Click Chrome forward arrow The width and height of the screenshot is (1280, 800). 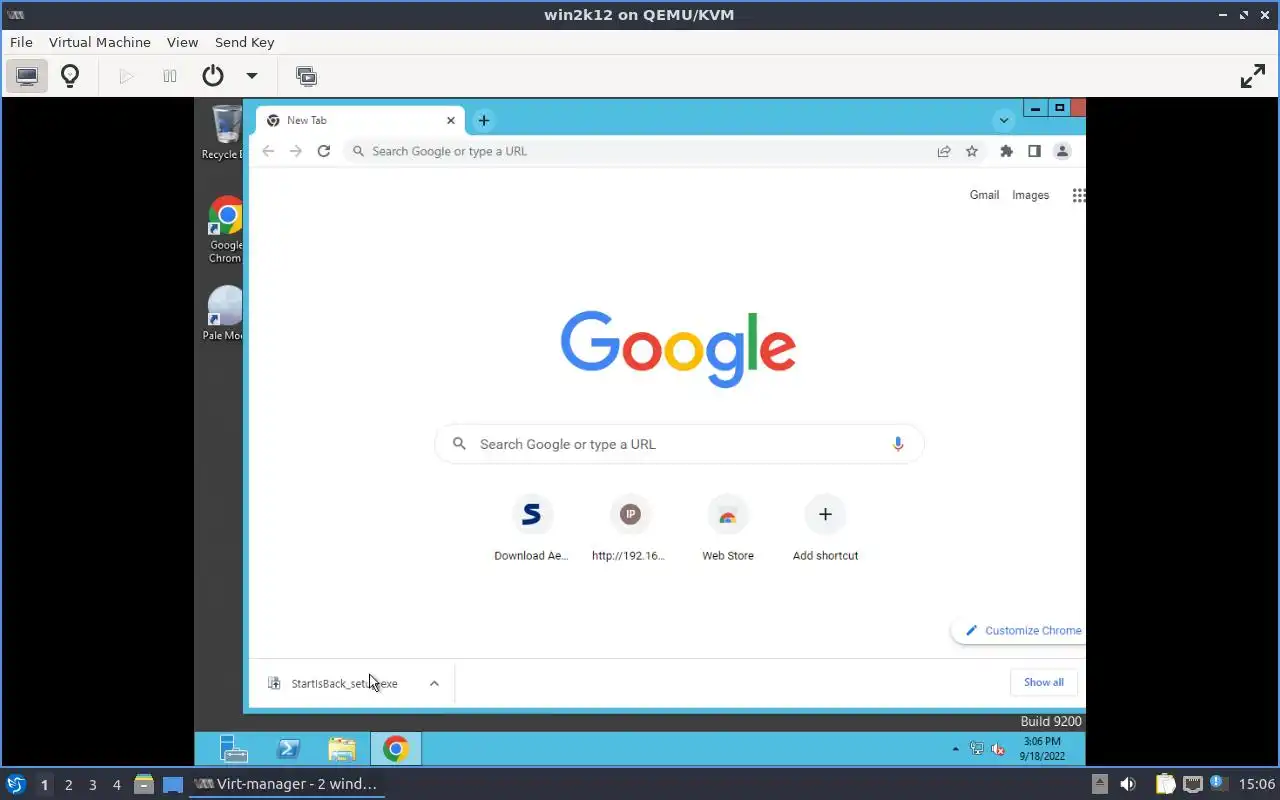pos(296,151)
